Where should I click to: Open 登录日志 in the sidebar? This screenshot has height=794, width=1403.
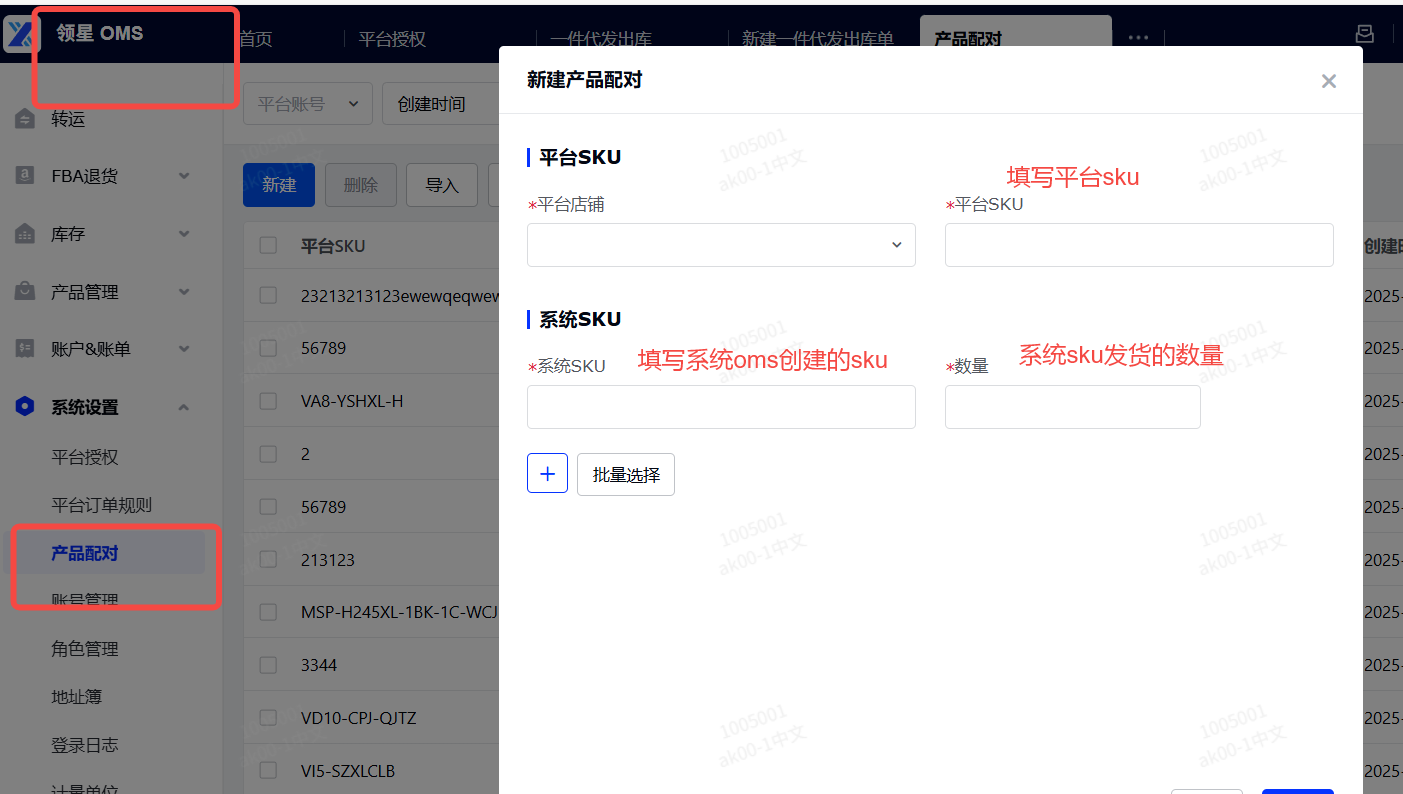(x=85, y=745)
